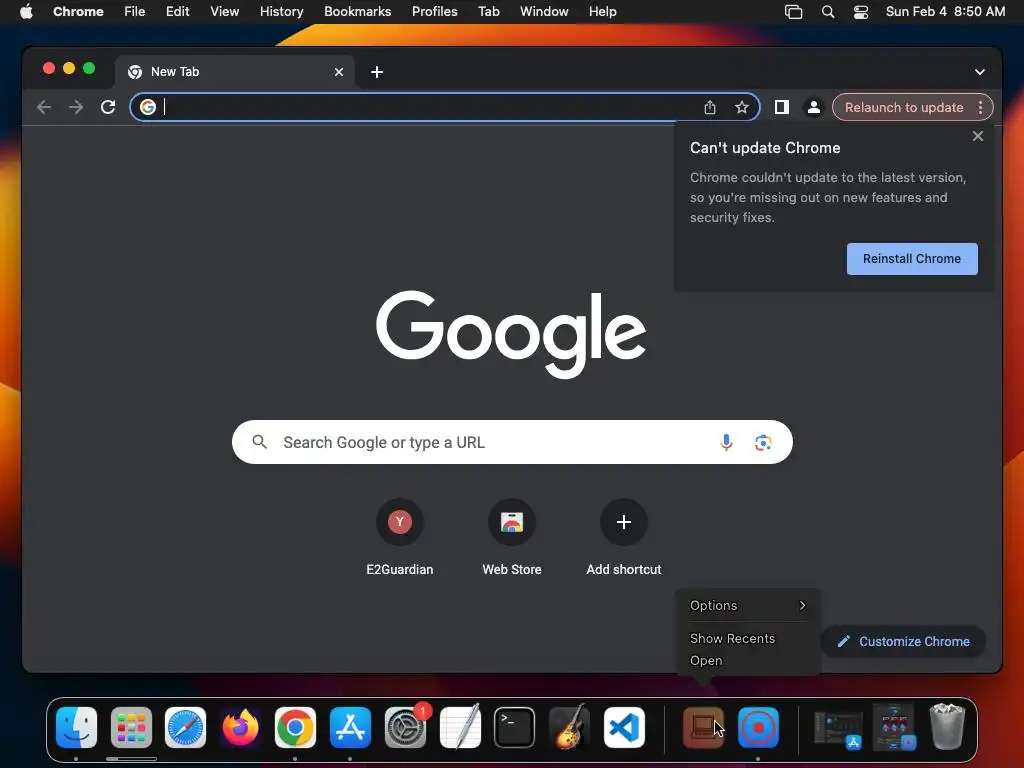1024x768 pixels.
Task: Open System Settings from the dock
Action: tap(406, 727)
